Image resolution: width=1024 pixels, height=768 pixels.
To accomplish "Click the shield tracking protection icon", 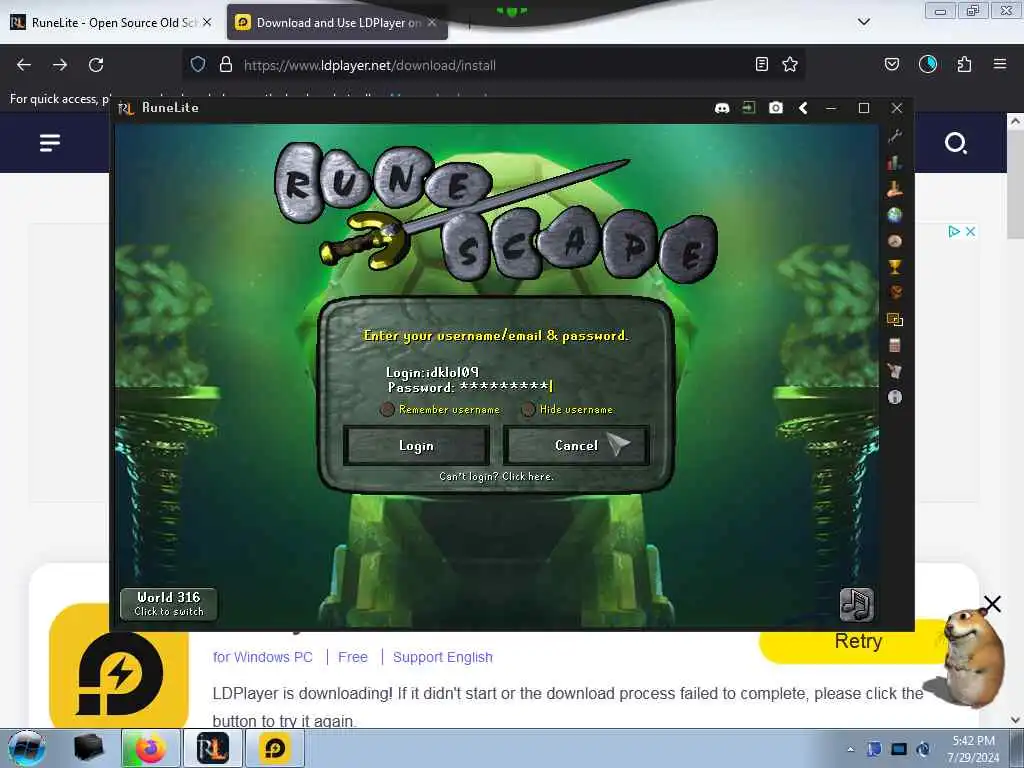I will coord(198,64).
